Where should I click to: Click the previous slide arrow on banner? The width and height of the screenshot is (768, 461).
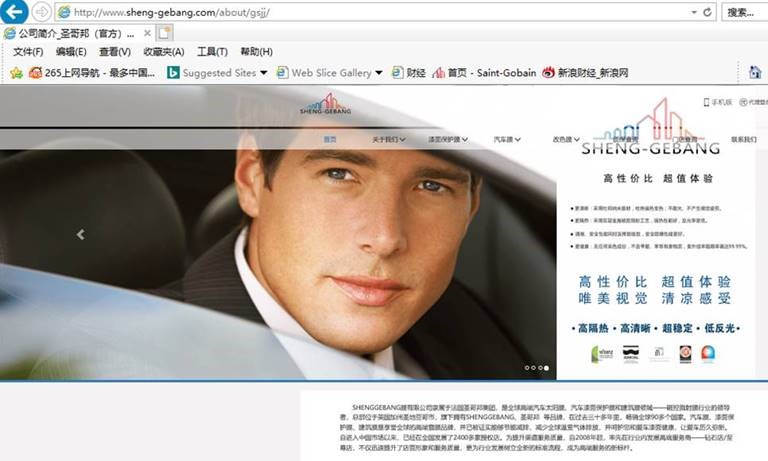(x=81, y=235)
